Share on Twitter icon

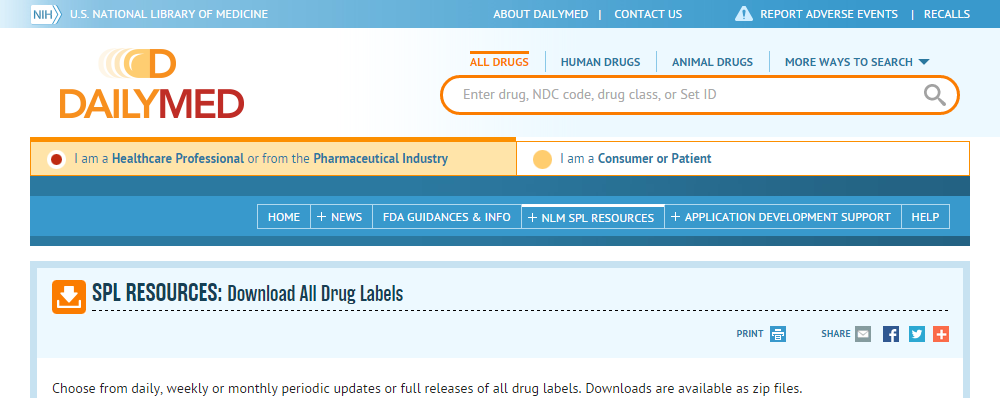click(x=916, y=334)
